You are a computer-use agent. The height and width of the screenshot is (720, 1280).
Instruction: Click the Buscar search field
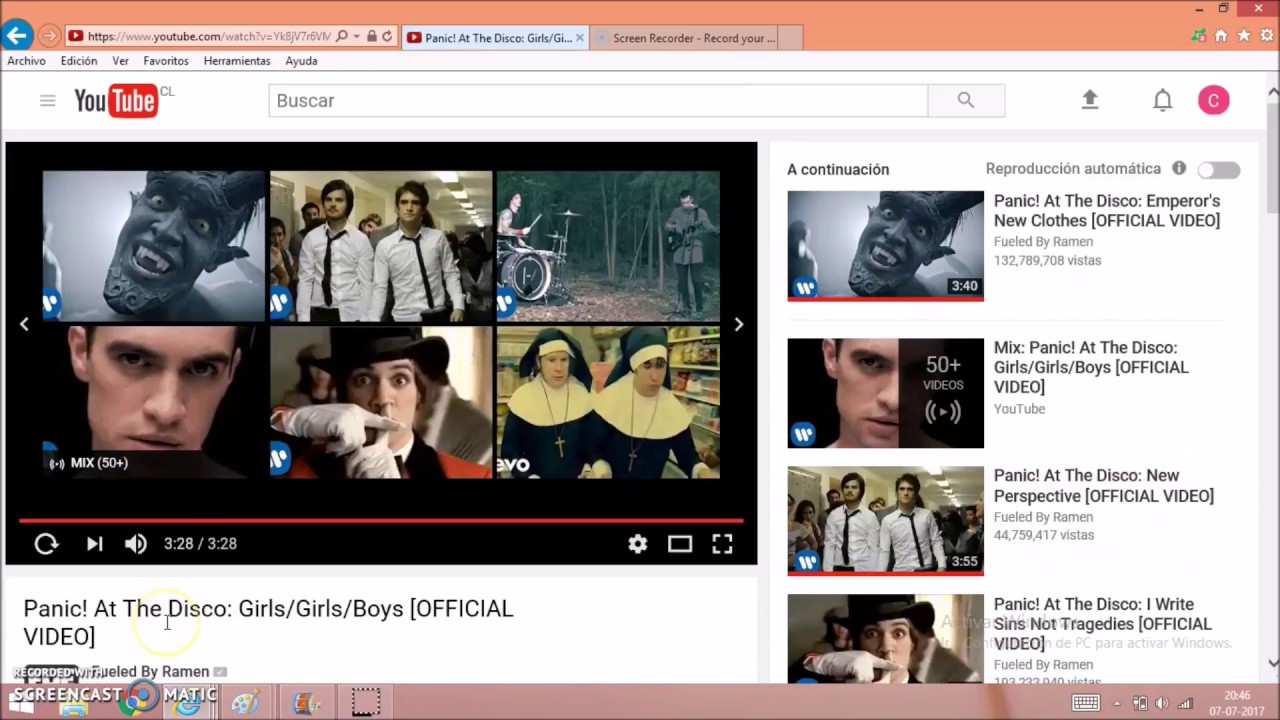(598, 100)
